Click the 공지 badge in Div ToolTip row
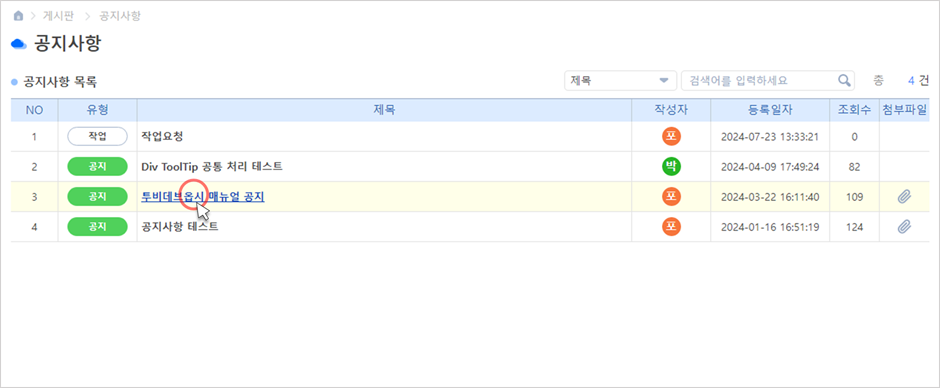The width and height of the screenshot is (940, 388). pyautogui.click(x=98, y=166)
